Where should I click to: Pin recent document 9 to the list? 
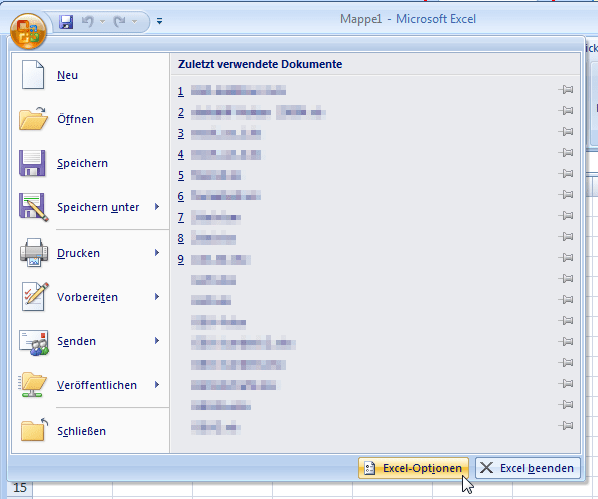pos(566,258)
